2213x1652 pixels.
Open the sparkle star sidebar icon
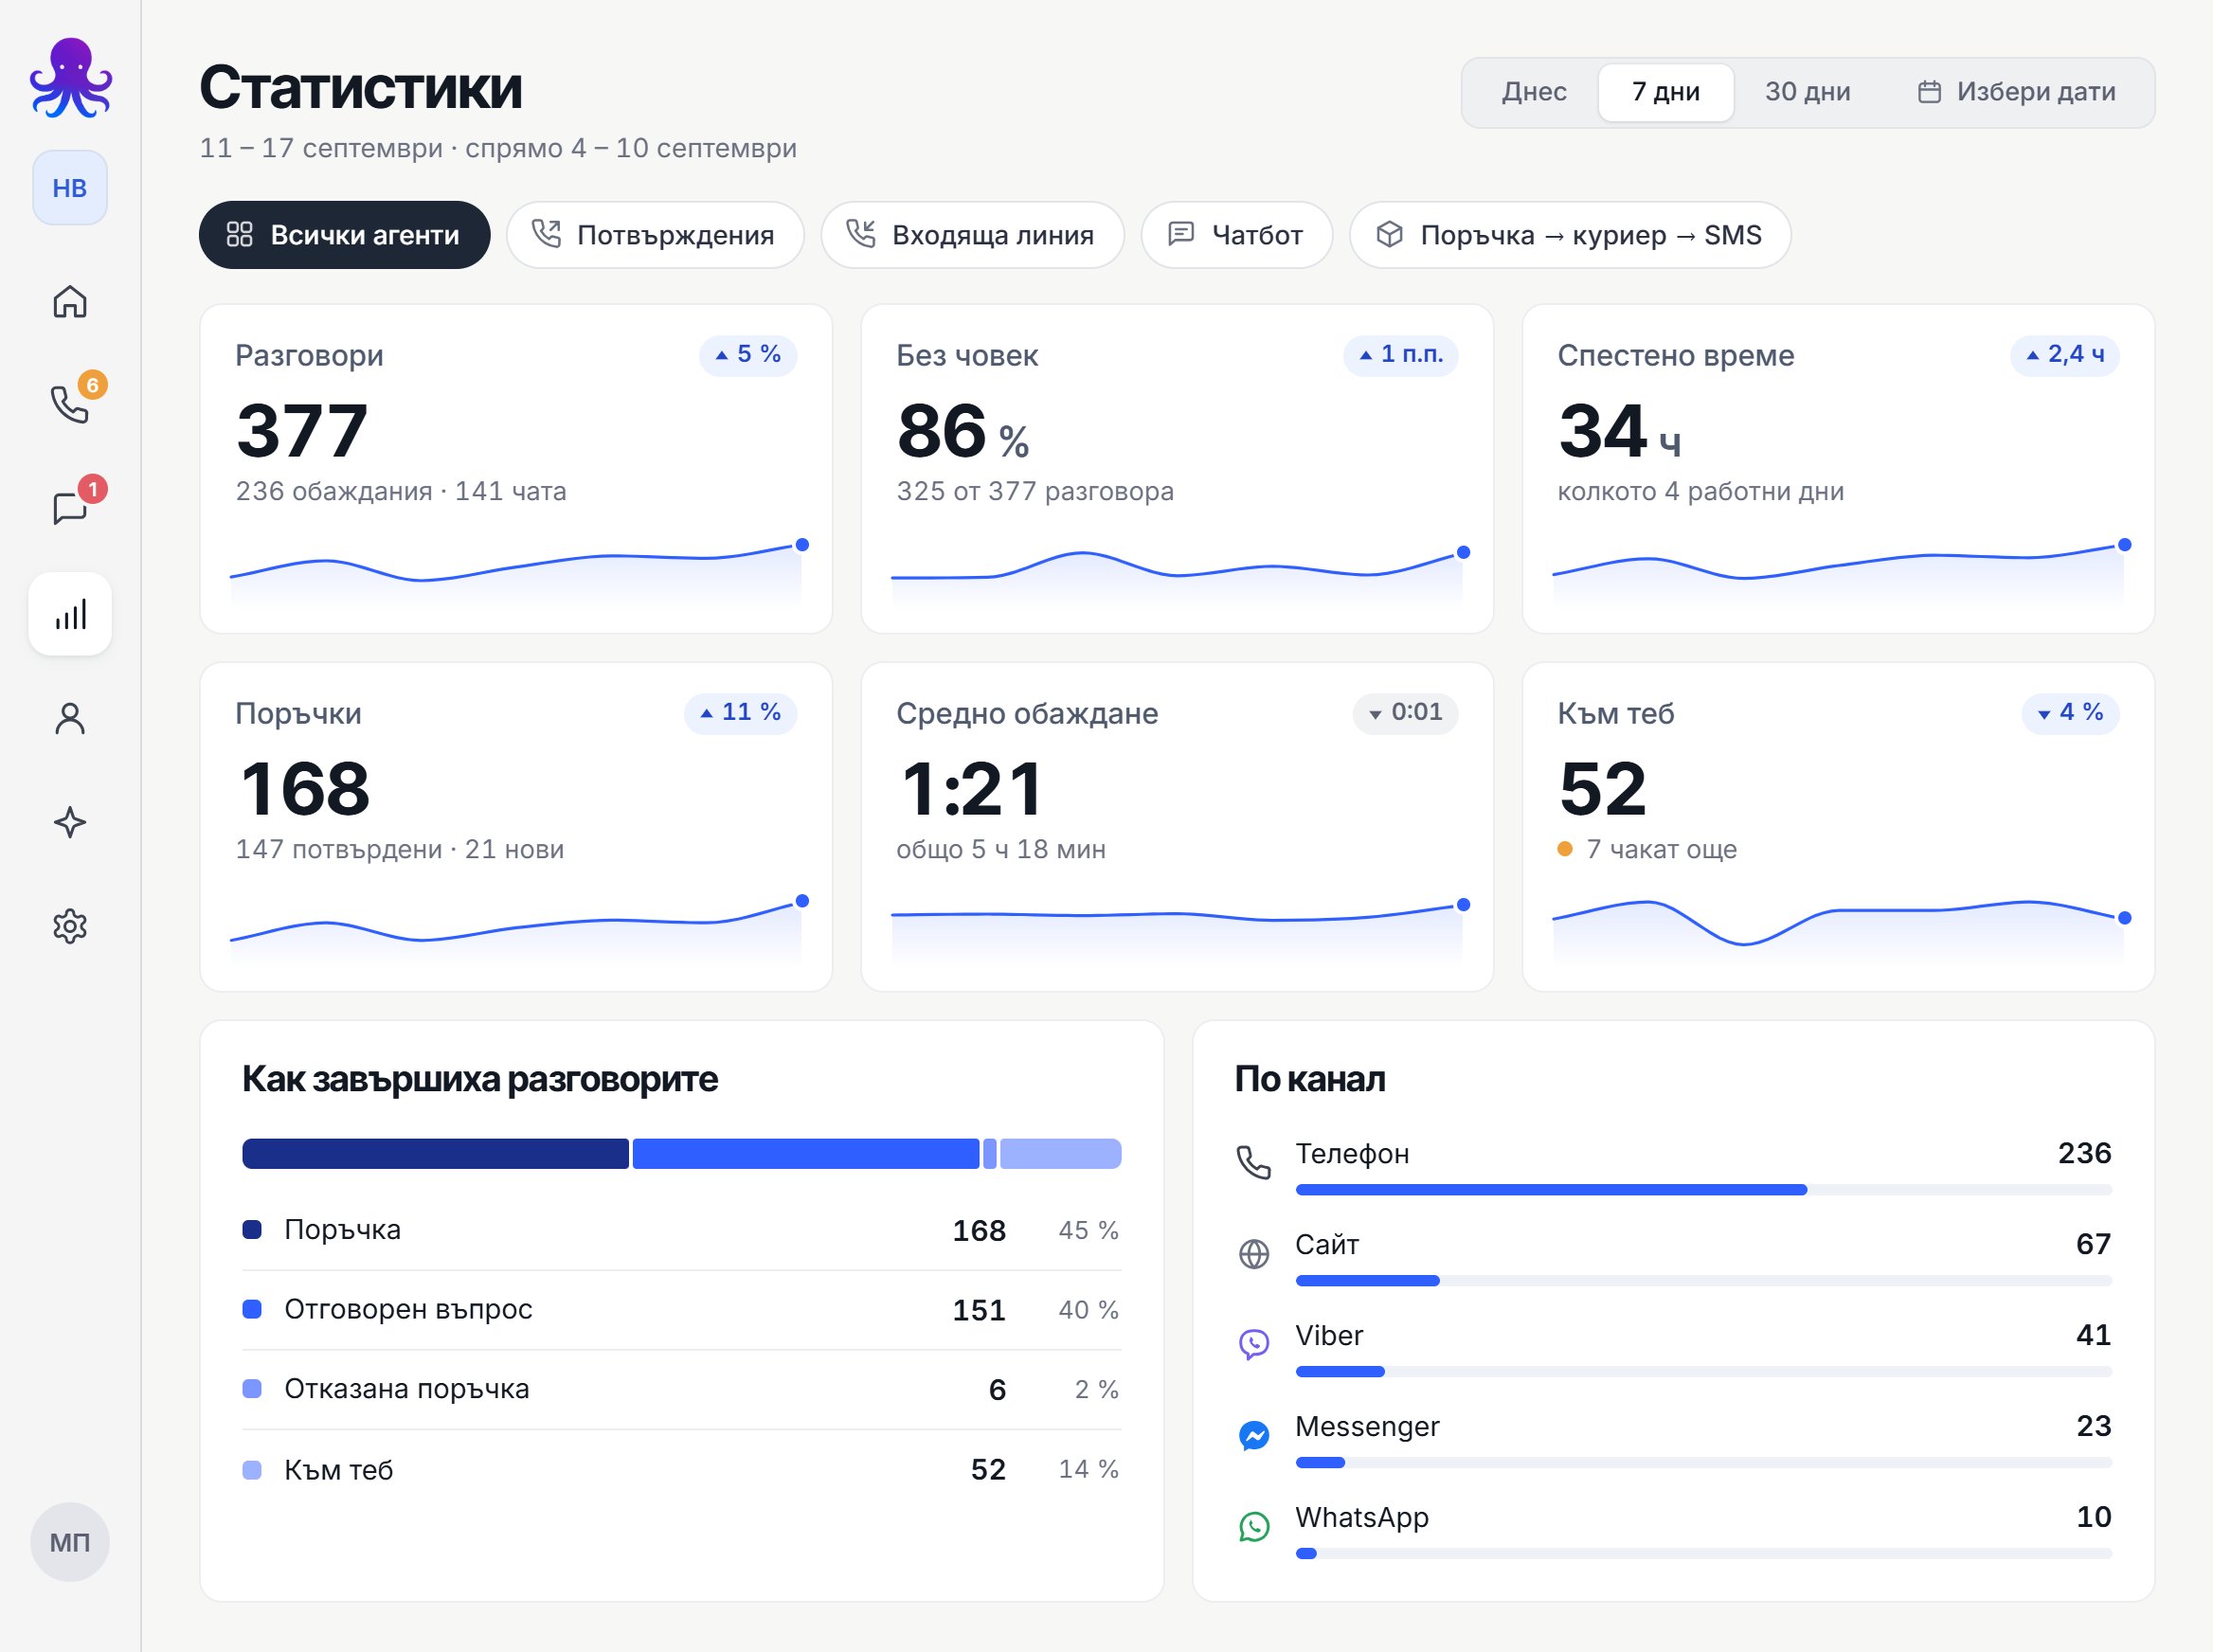click(x=70, y=823)
